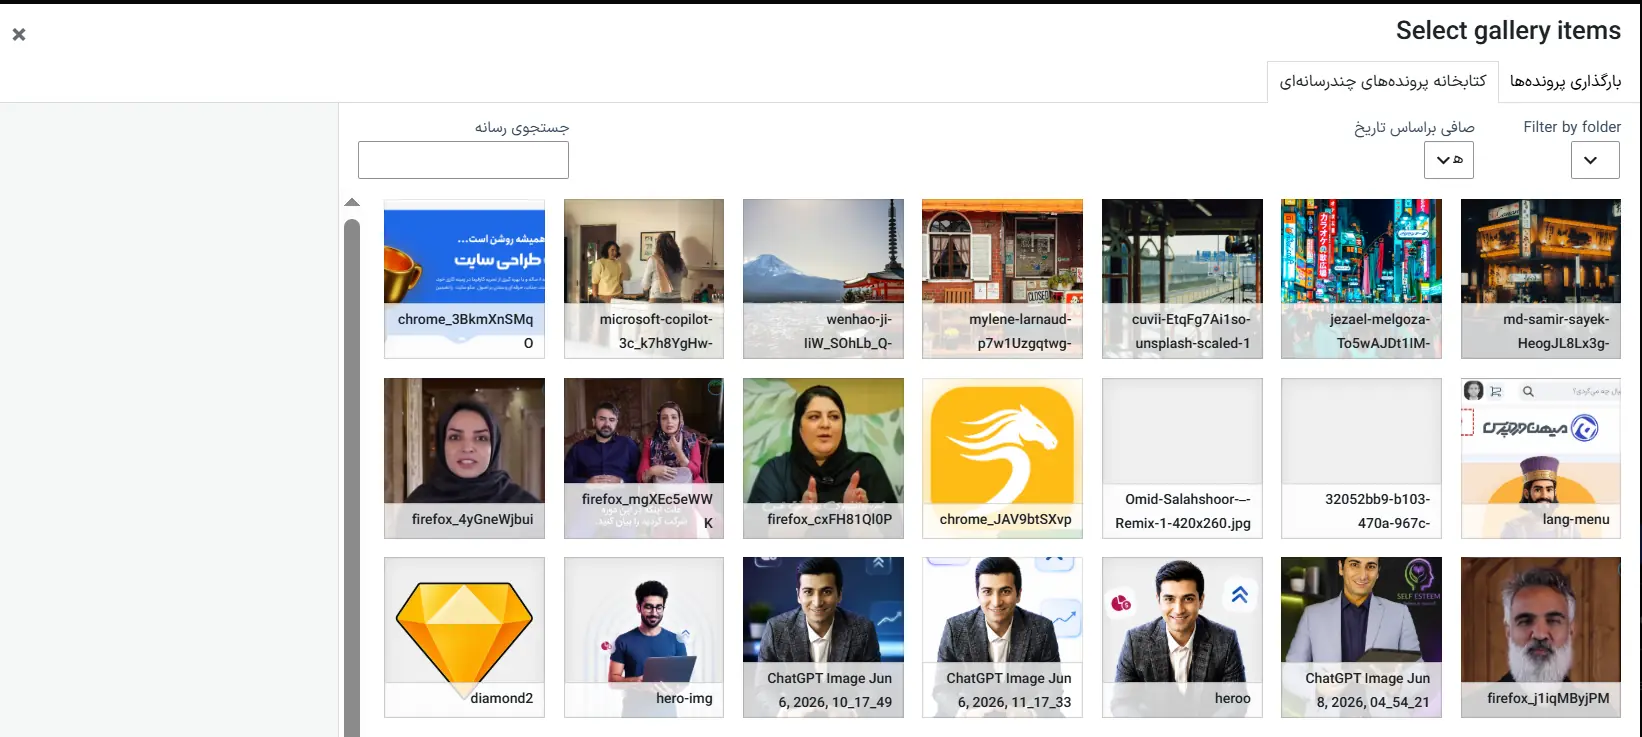The height and width of the screenshot is (737, 1642).
Task: Select the microsoft-copilot thumbnail
Action: coord(644,278)
